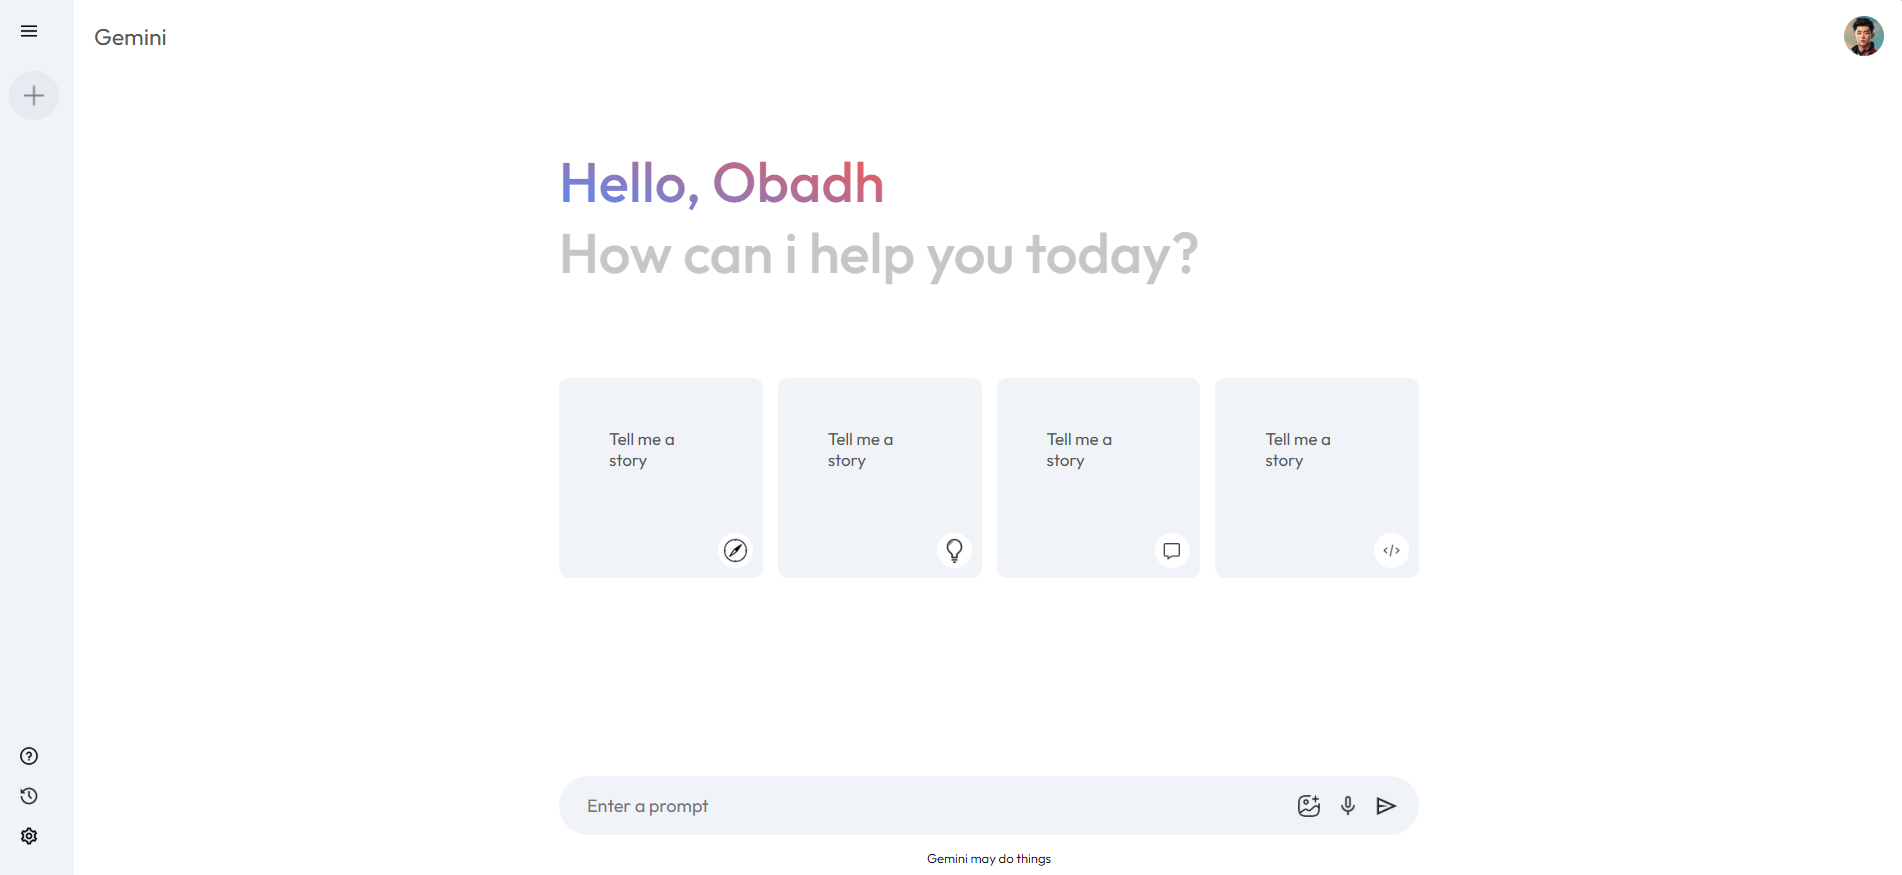1902x875 pixels.
Task: Open the Help question mark icon
Action: 29,756
